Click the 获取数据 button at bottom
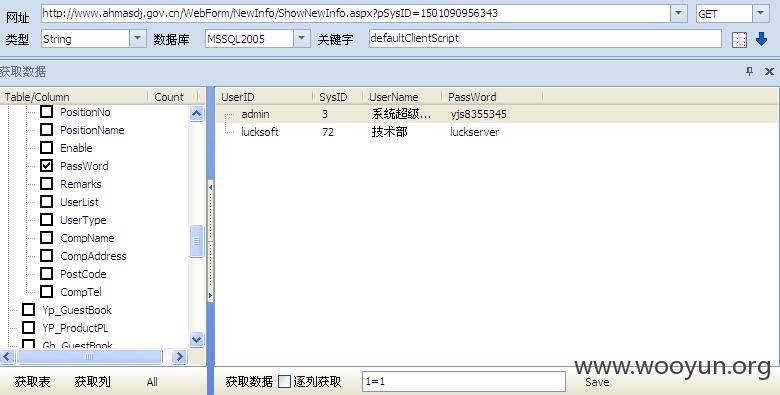This screenshot has width=780, height=395. click(x=249, y=382)
